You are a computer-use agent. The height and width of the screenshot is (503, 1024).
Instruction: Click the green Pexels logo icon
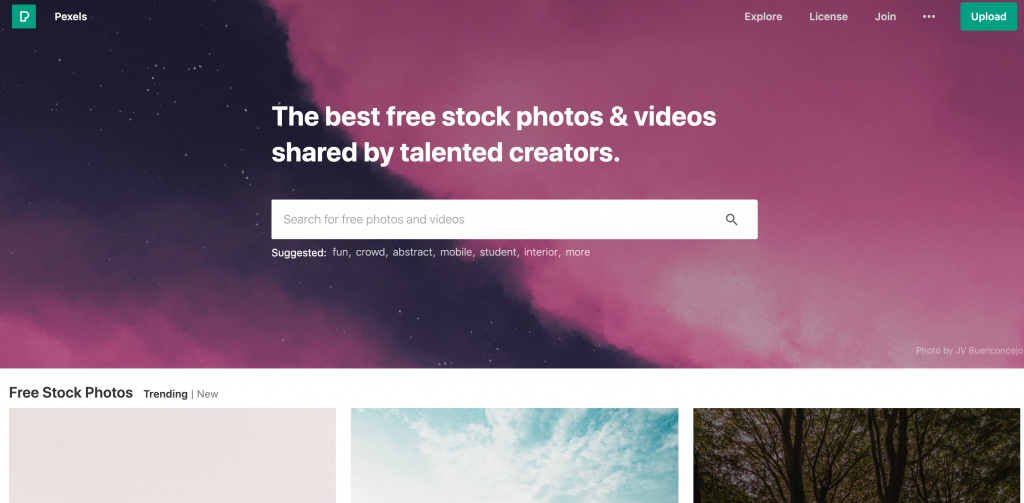click(24, 16)
